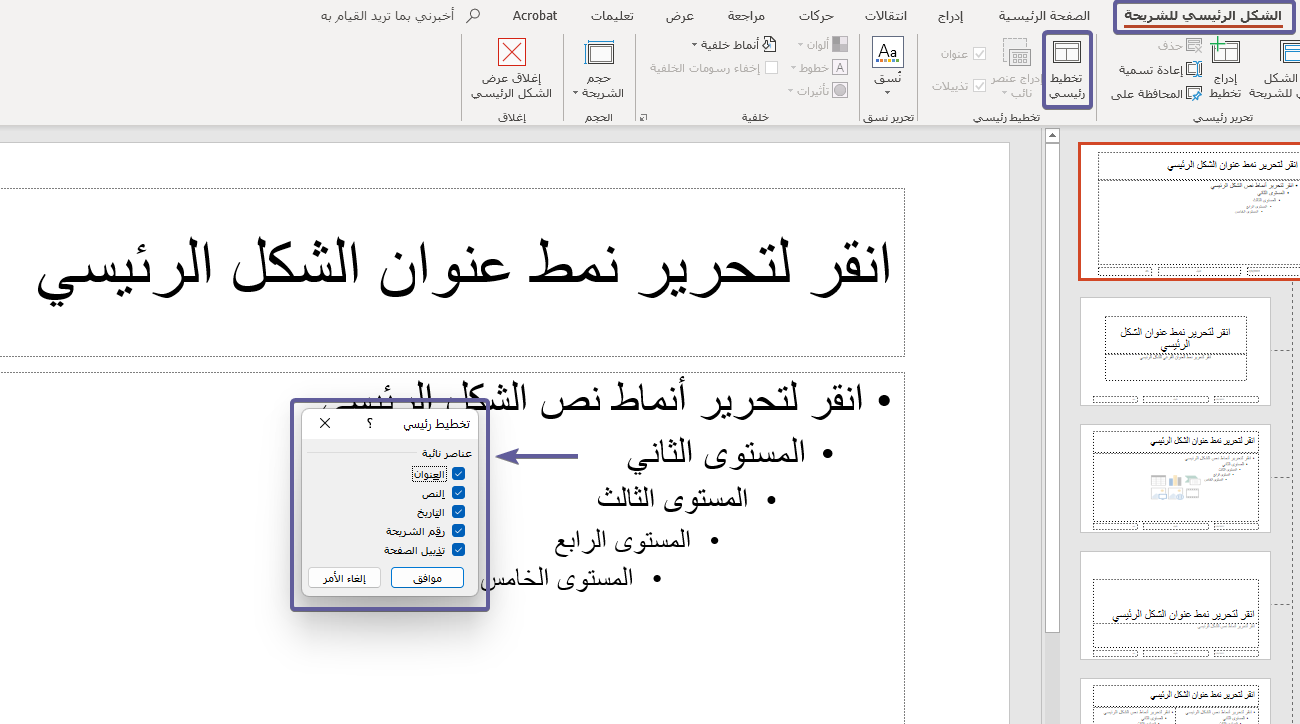The width and height of the screenshot is (1300, 724).
Task: Click Close Master View red X icon
Action: pyautogui.click(x=512, y=52)
